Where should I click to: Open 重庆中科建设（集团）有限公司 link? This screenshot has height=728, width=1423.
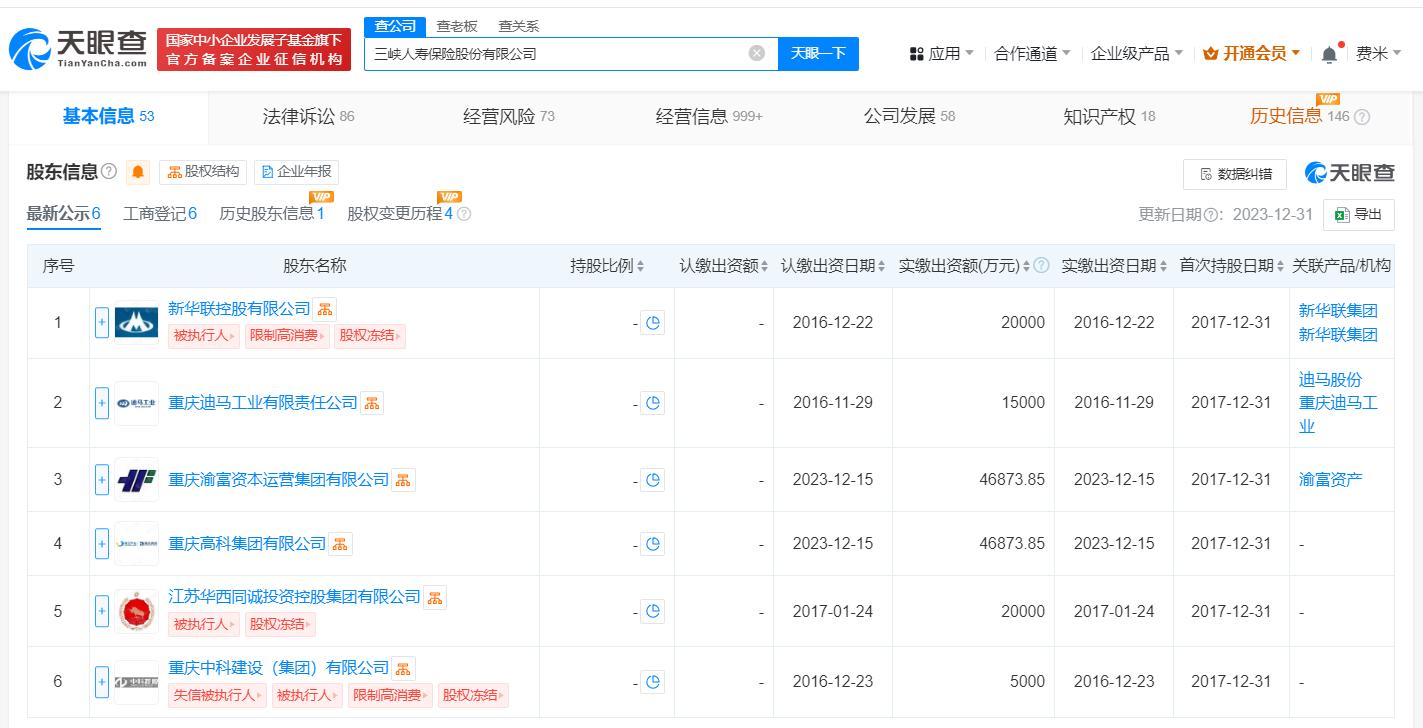pyautogui.click(x=278, y=667)
